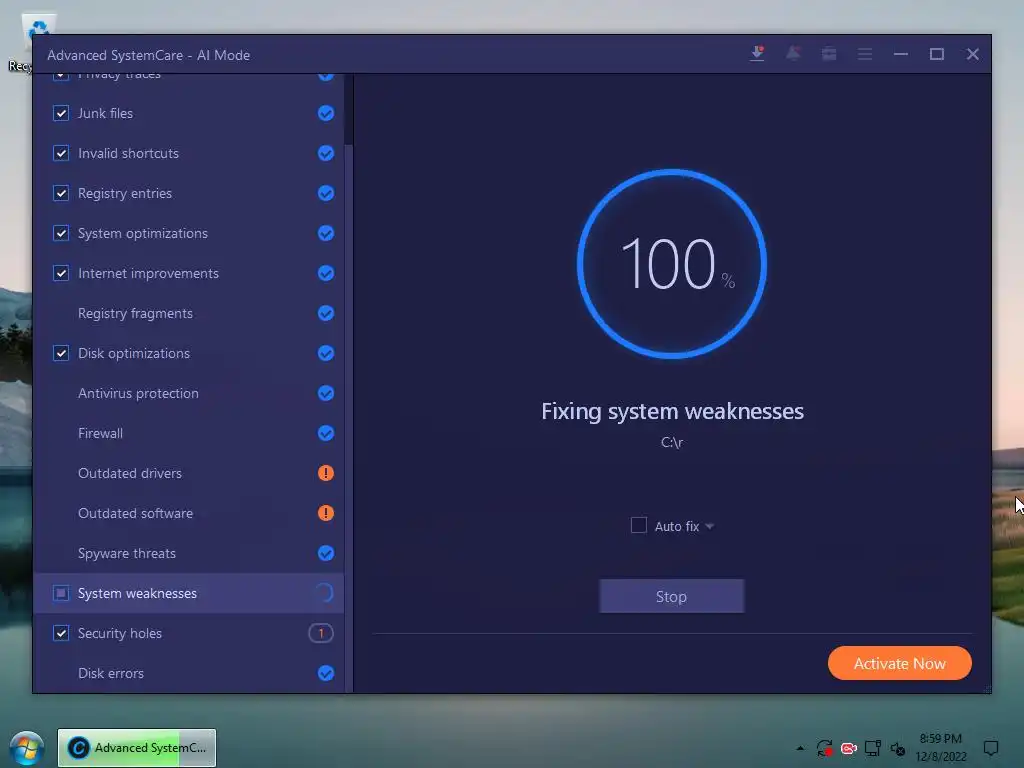Select the Disk errors row label
The width and height of the screenshot is (1024, 768).
click(x=111, y=673)
